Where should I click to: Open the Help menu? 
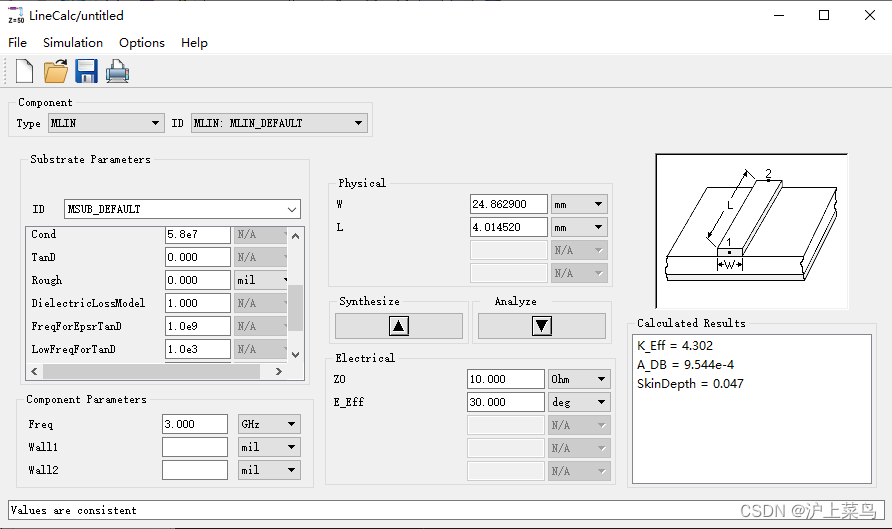pos(194,43)
